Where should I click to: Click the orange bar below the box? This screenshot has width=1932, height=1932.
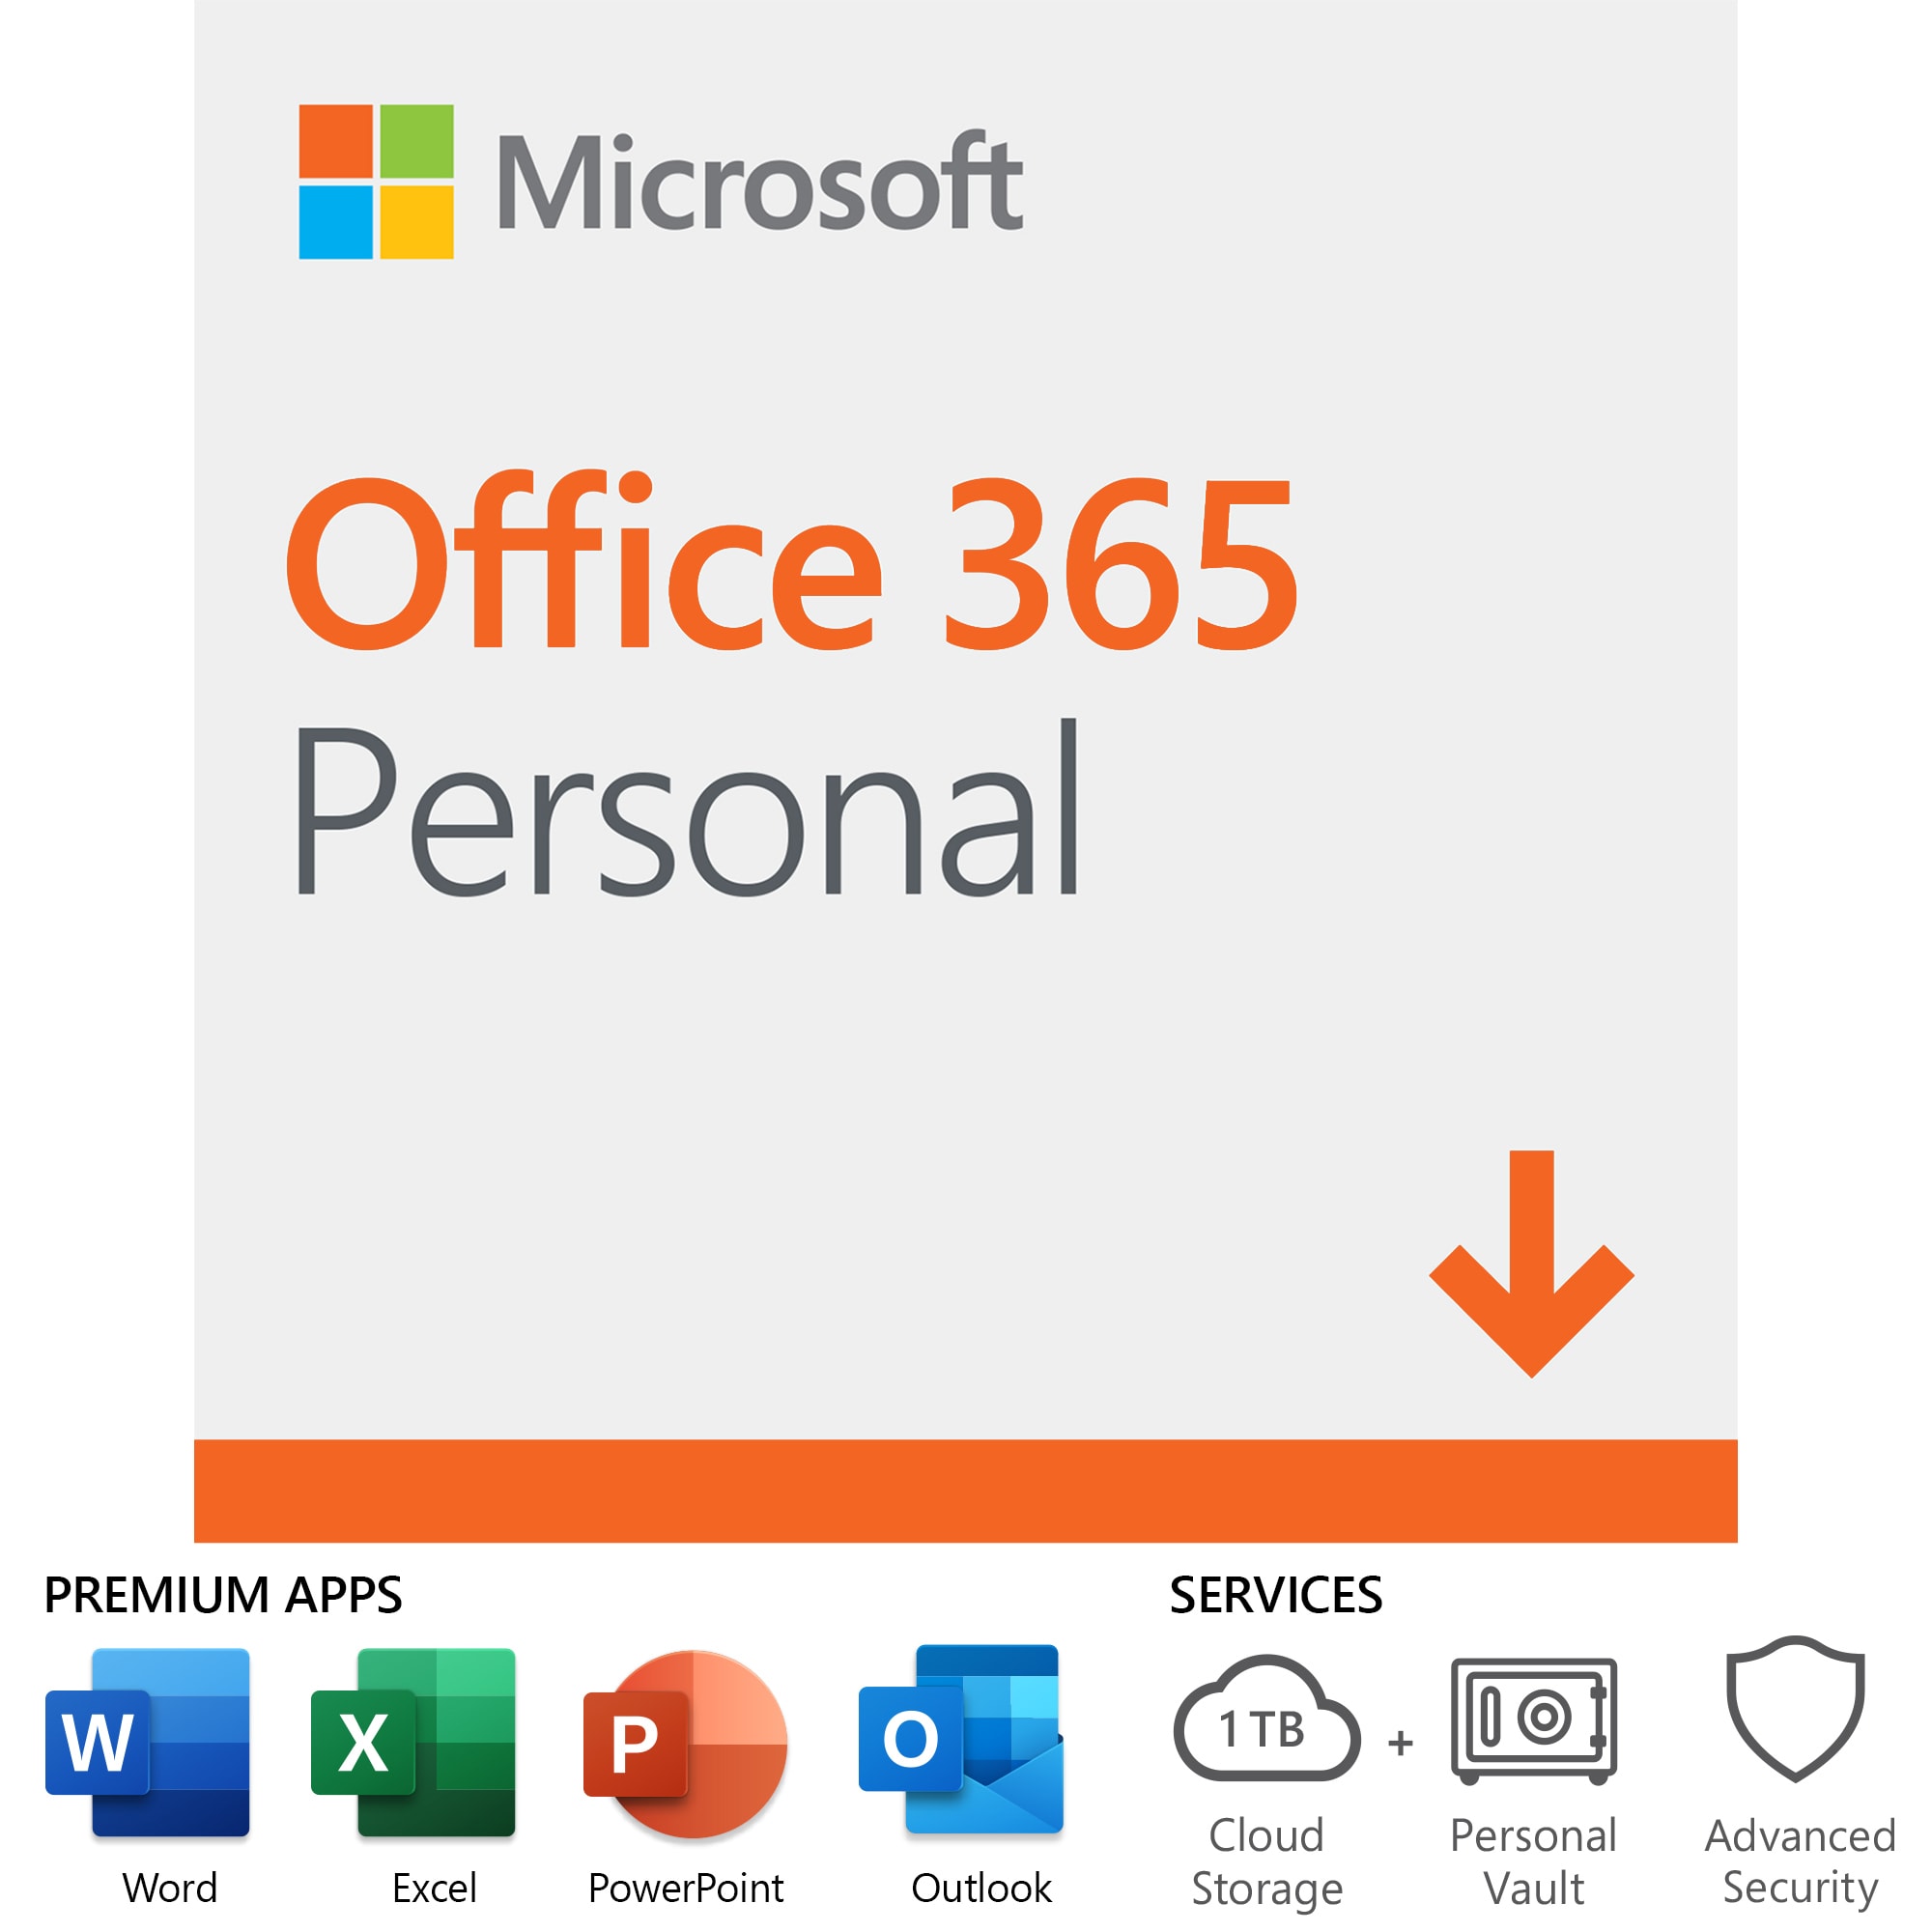pyautogui.click(x=966, y=1491)
